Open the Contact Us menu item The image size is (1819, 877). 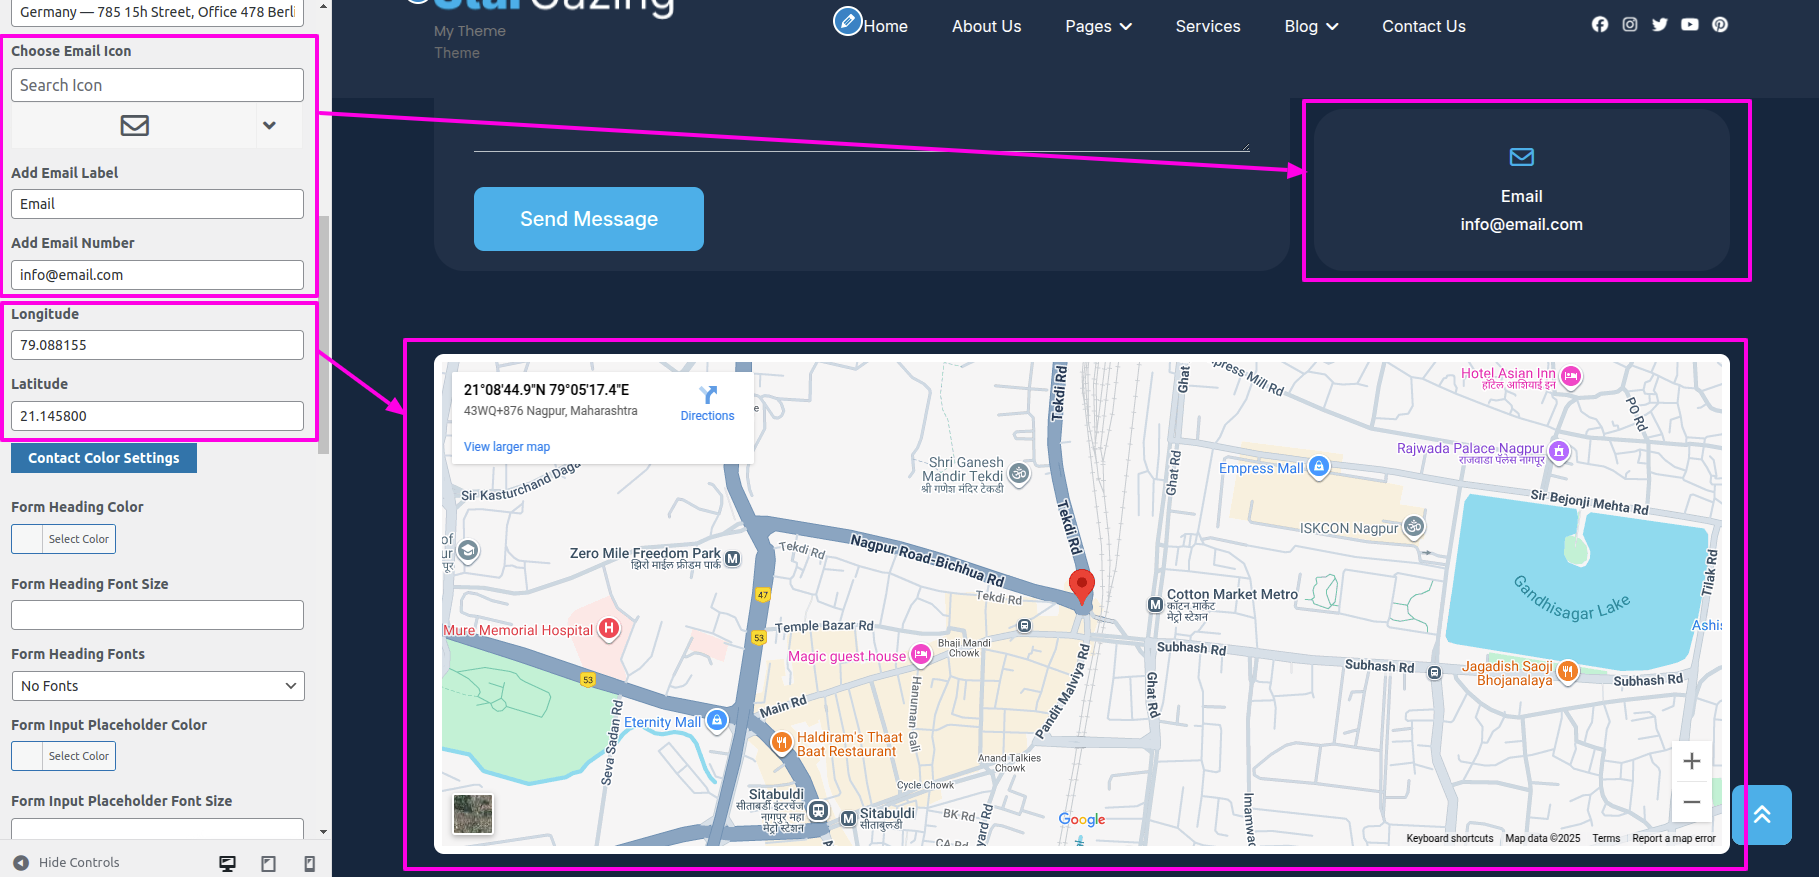pyautogui.click(x=1424, y=26)
